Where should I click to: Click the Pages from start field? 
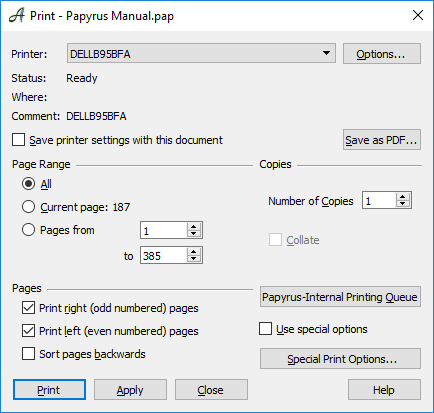coord(163,230)
